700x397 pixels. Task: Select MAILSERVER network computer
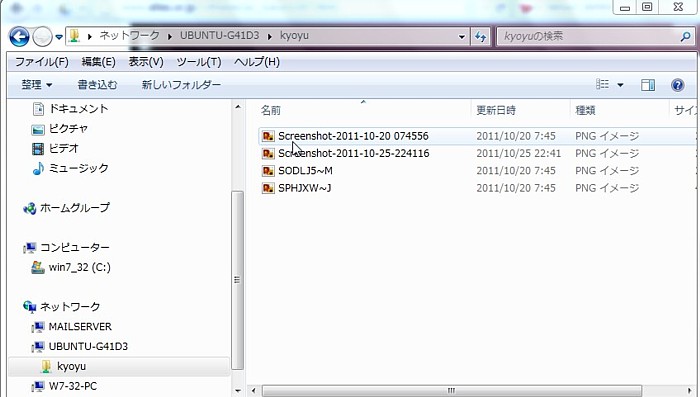(80, 326)
